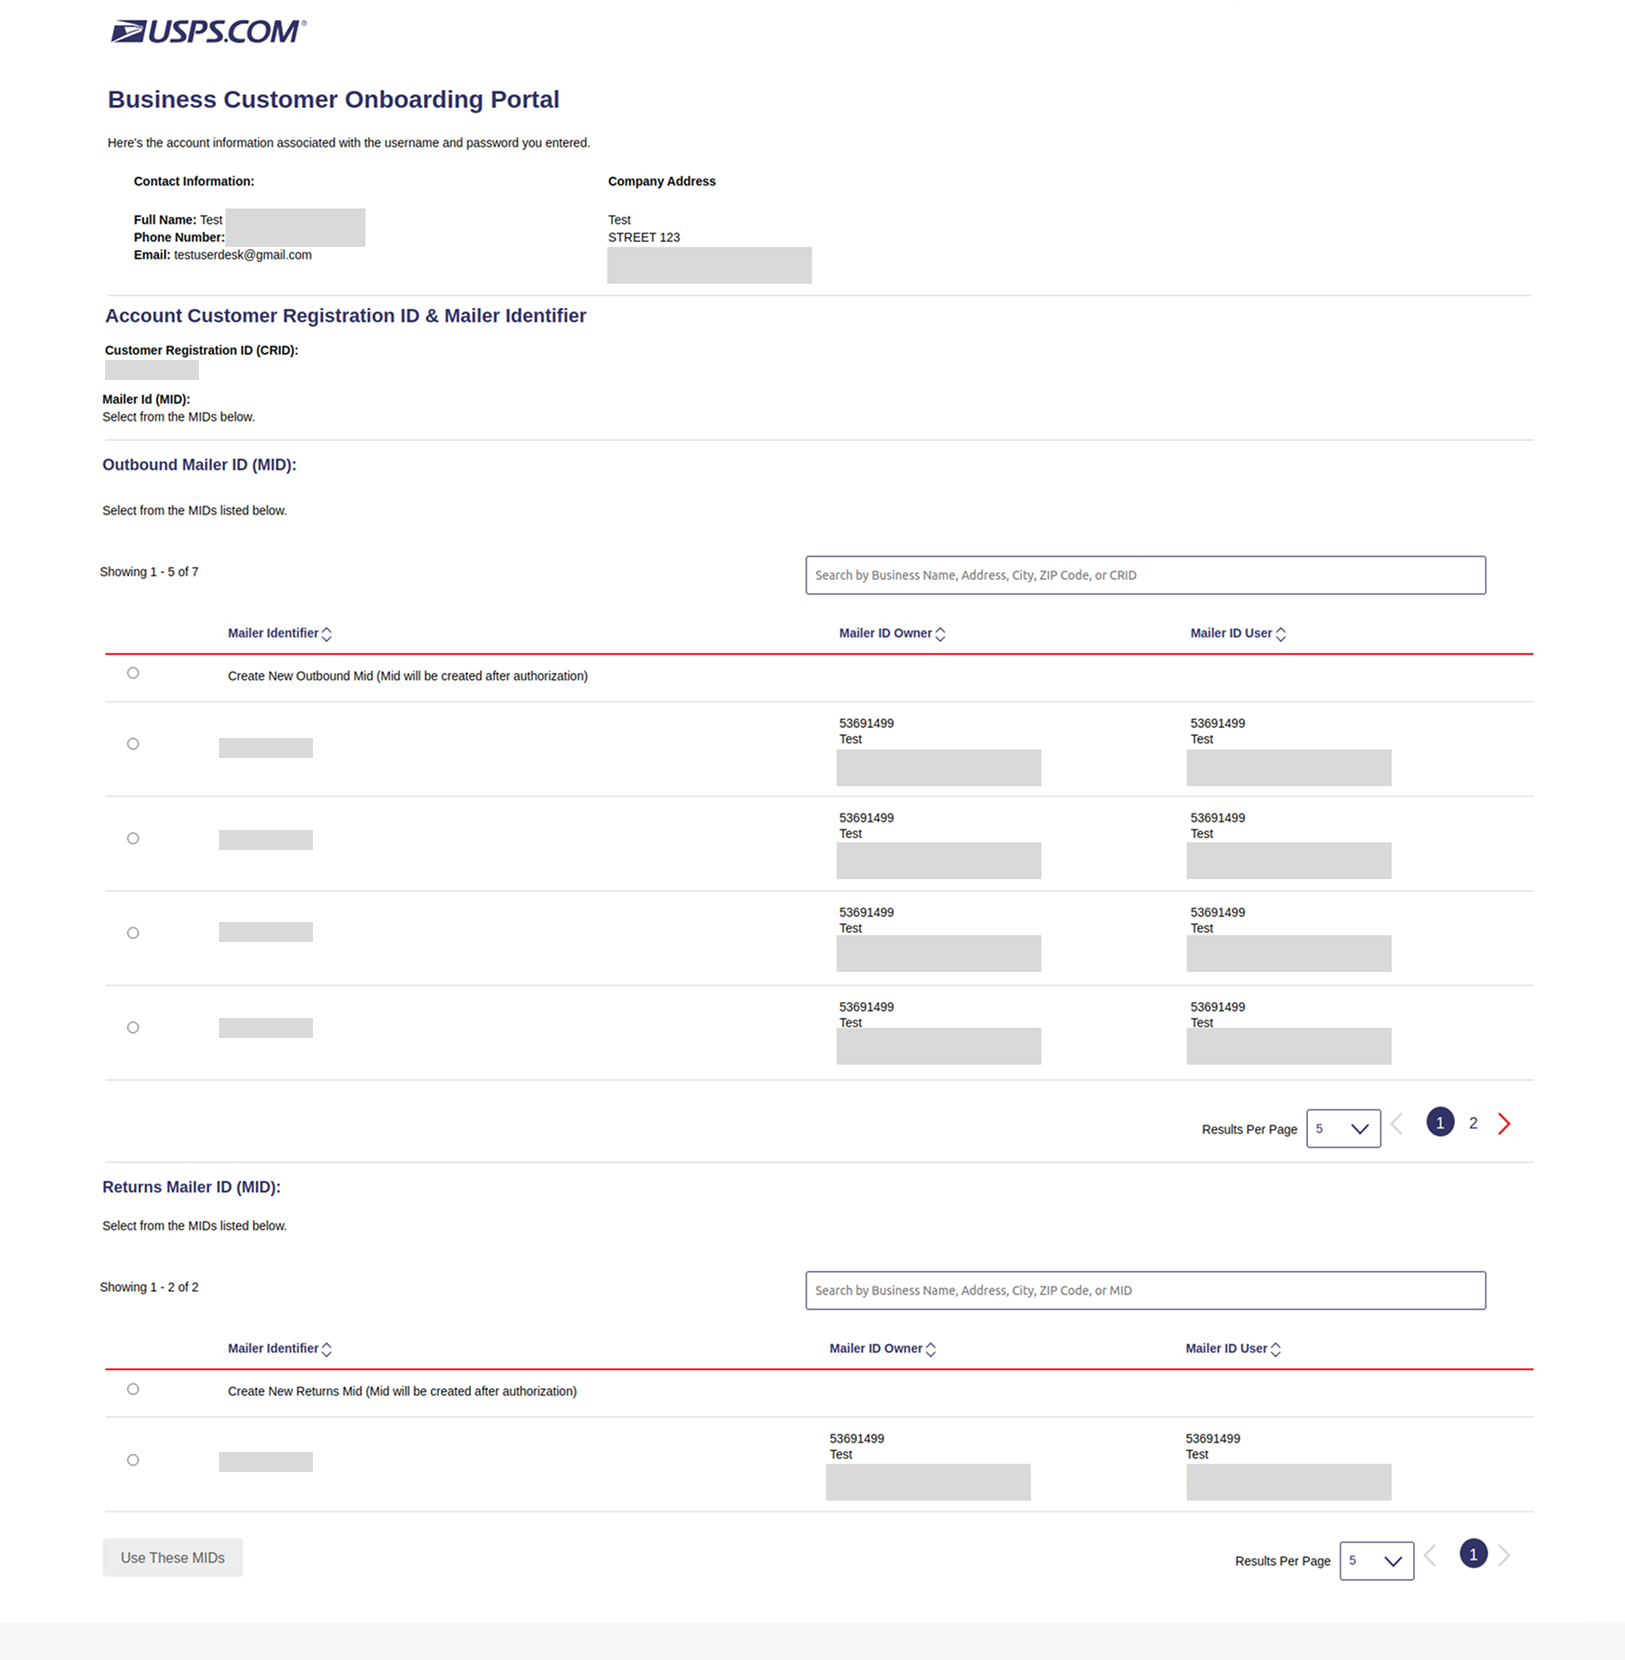
Task: Click Create New Returns Mid row text
Action: tap(402, 1391)
